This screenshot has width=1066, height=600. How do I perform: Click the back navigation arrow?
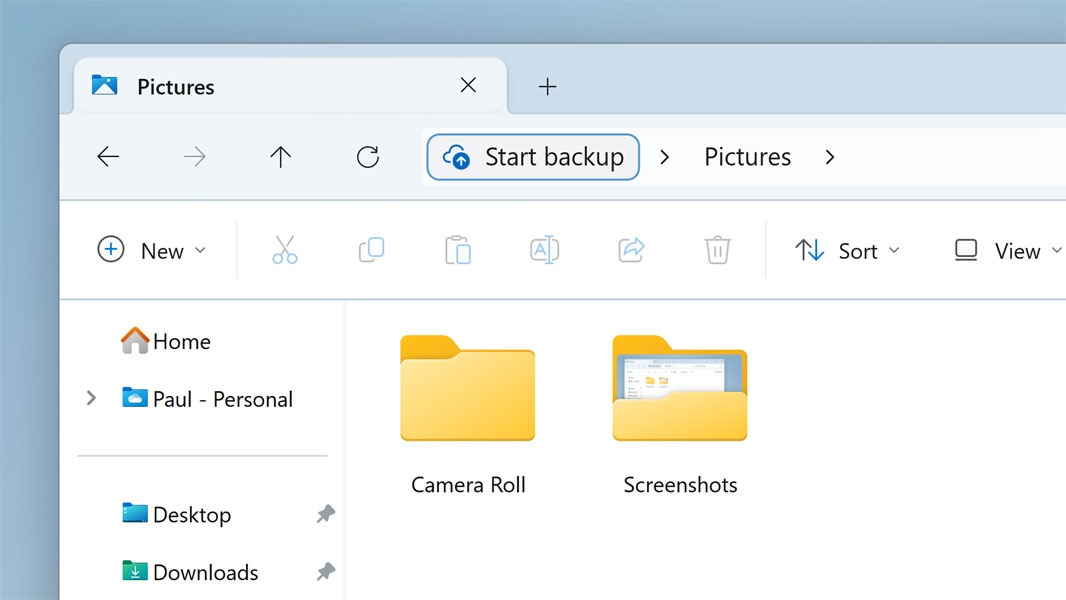[108, 157]
